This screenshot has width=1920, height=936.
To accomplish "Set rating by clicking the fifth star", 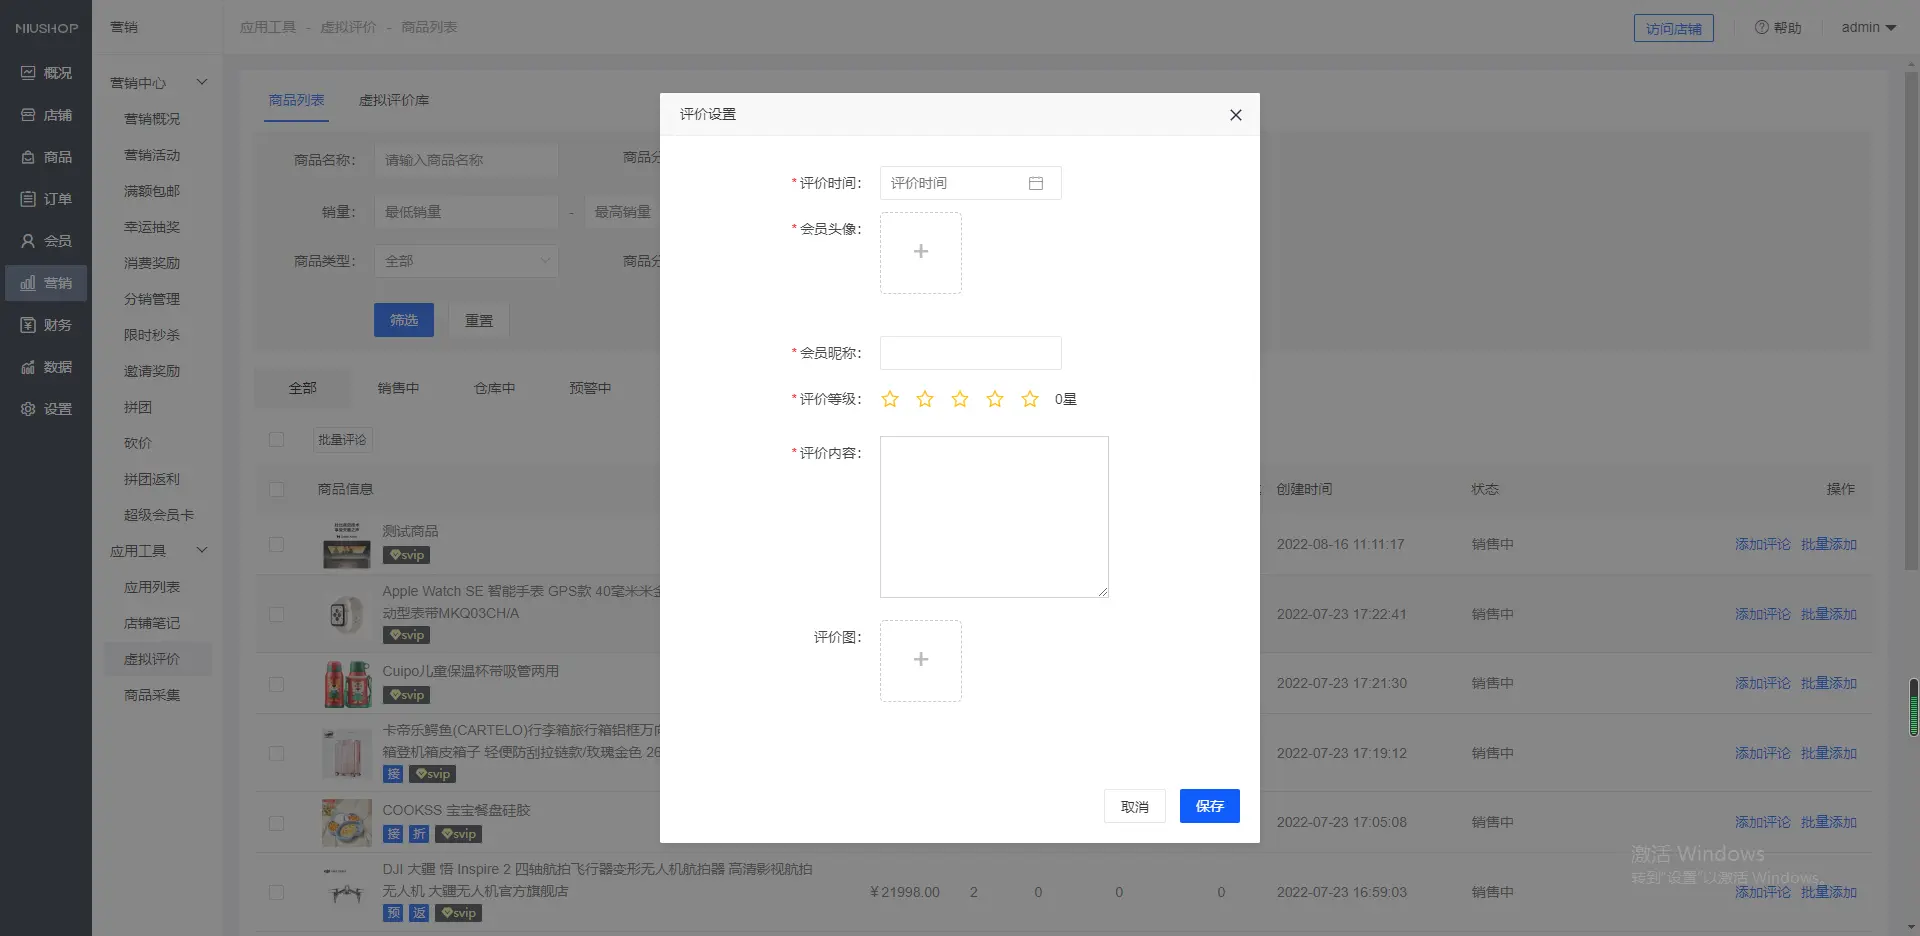I will [x=1029, y=399].
